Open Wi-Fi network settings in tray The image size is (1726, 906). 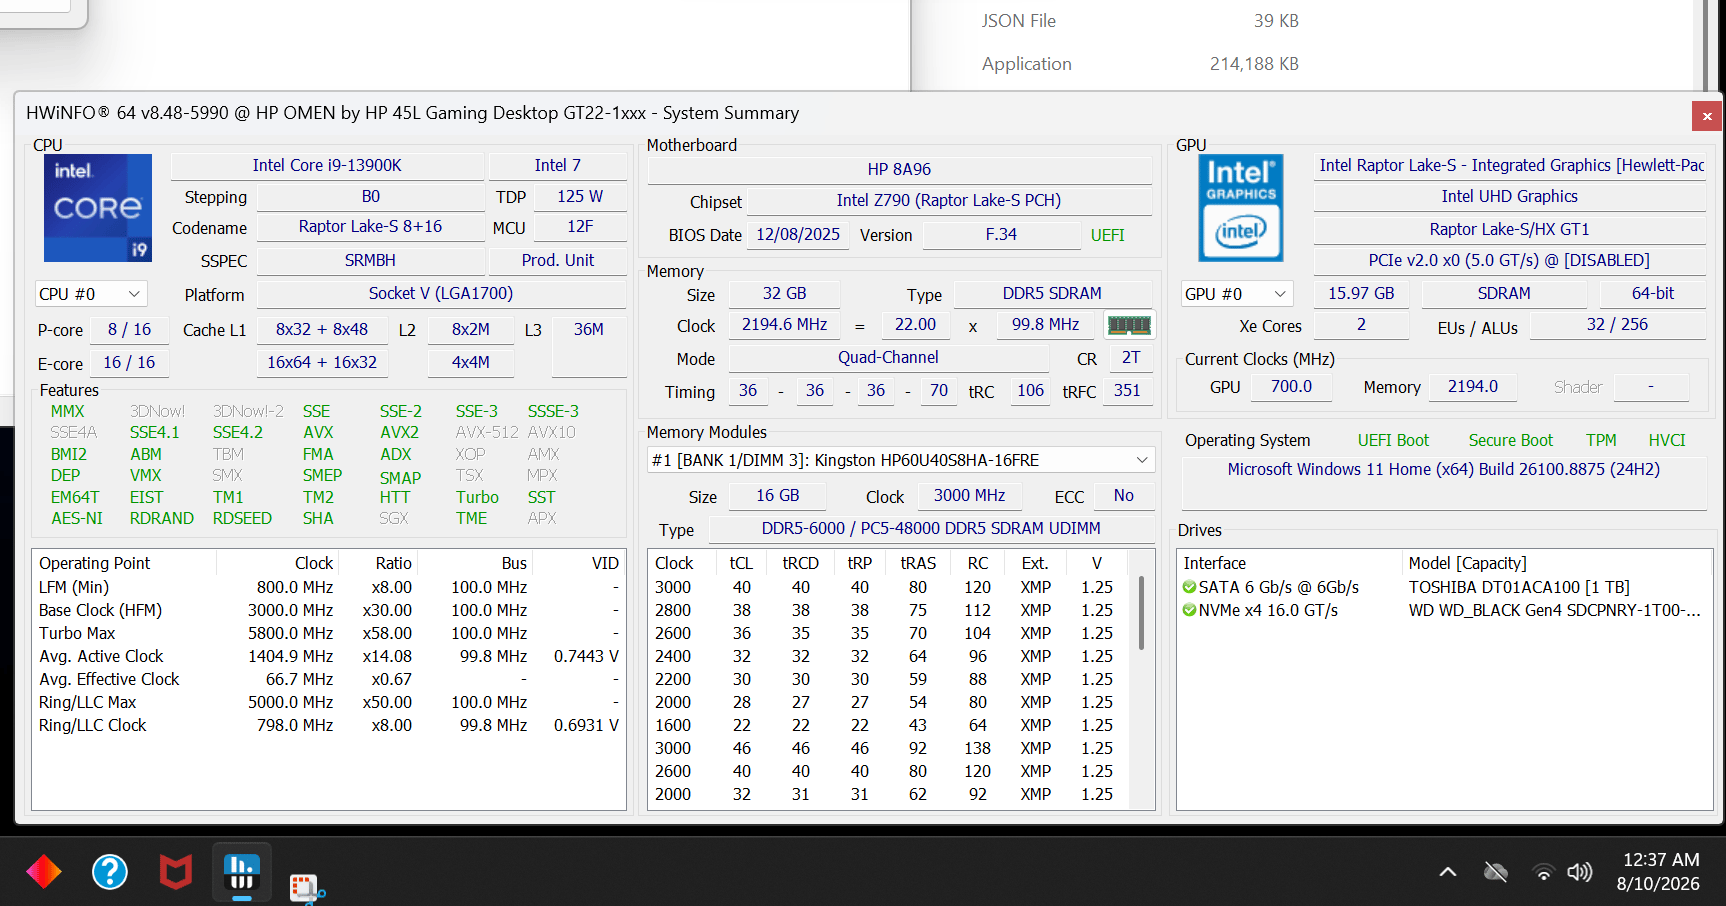(1543, 872)
